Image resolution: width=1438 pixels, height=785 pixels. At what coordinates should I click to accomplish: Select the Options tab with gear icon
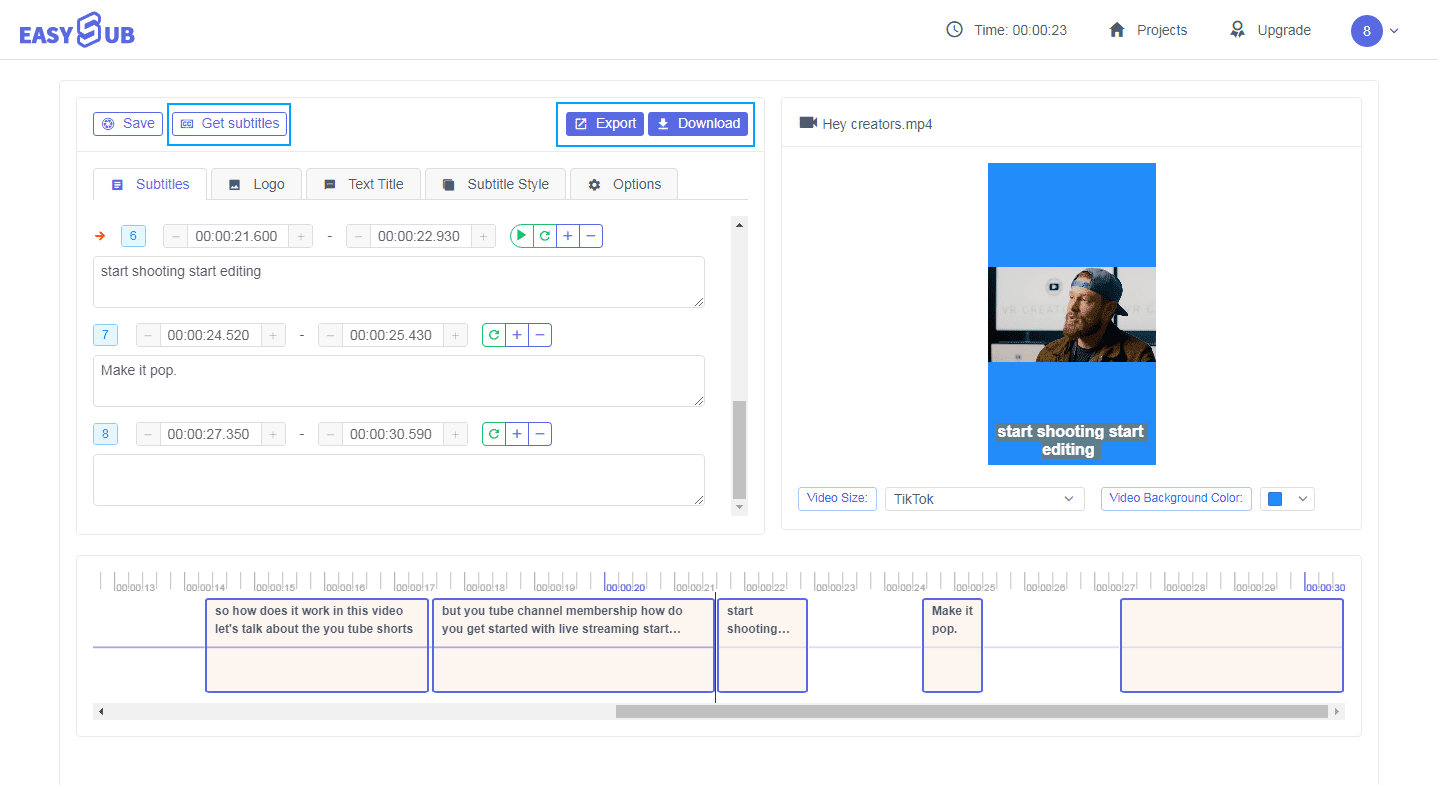(x=624, y=184)
